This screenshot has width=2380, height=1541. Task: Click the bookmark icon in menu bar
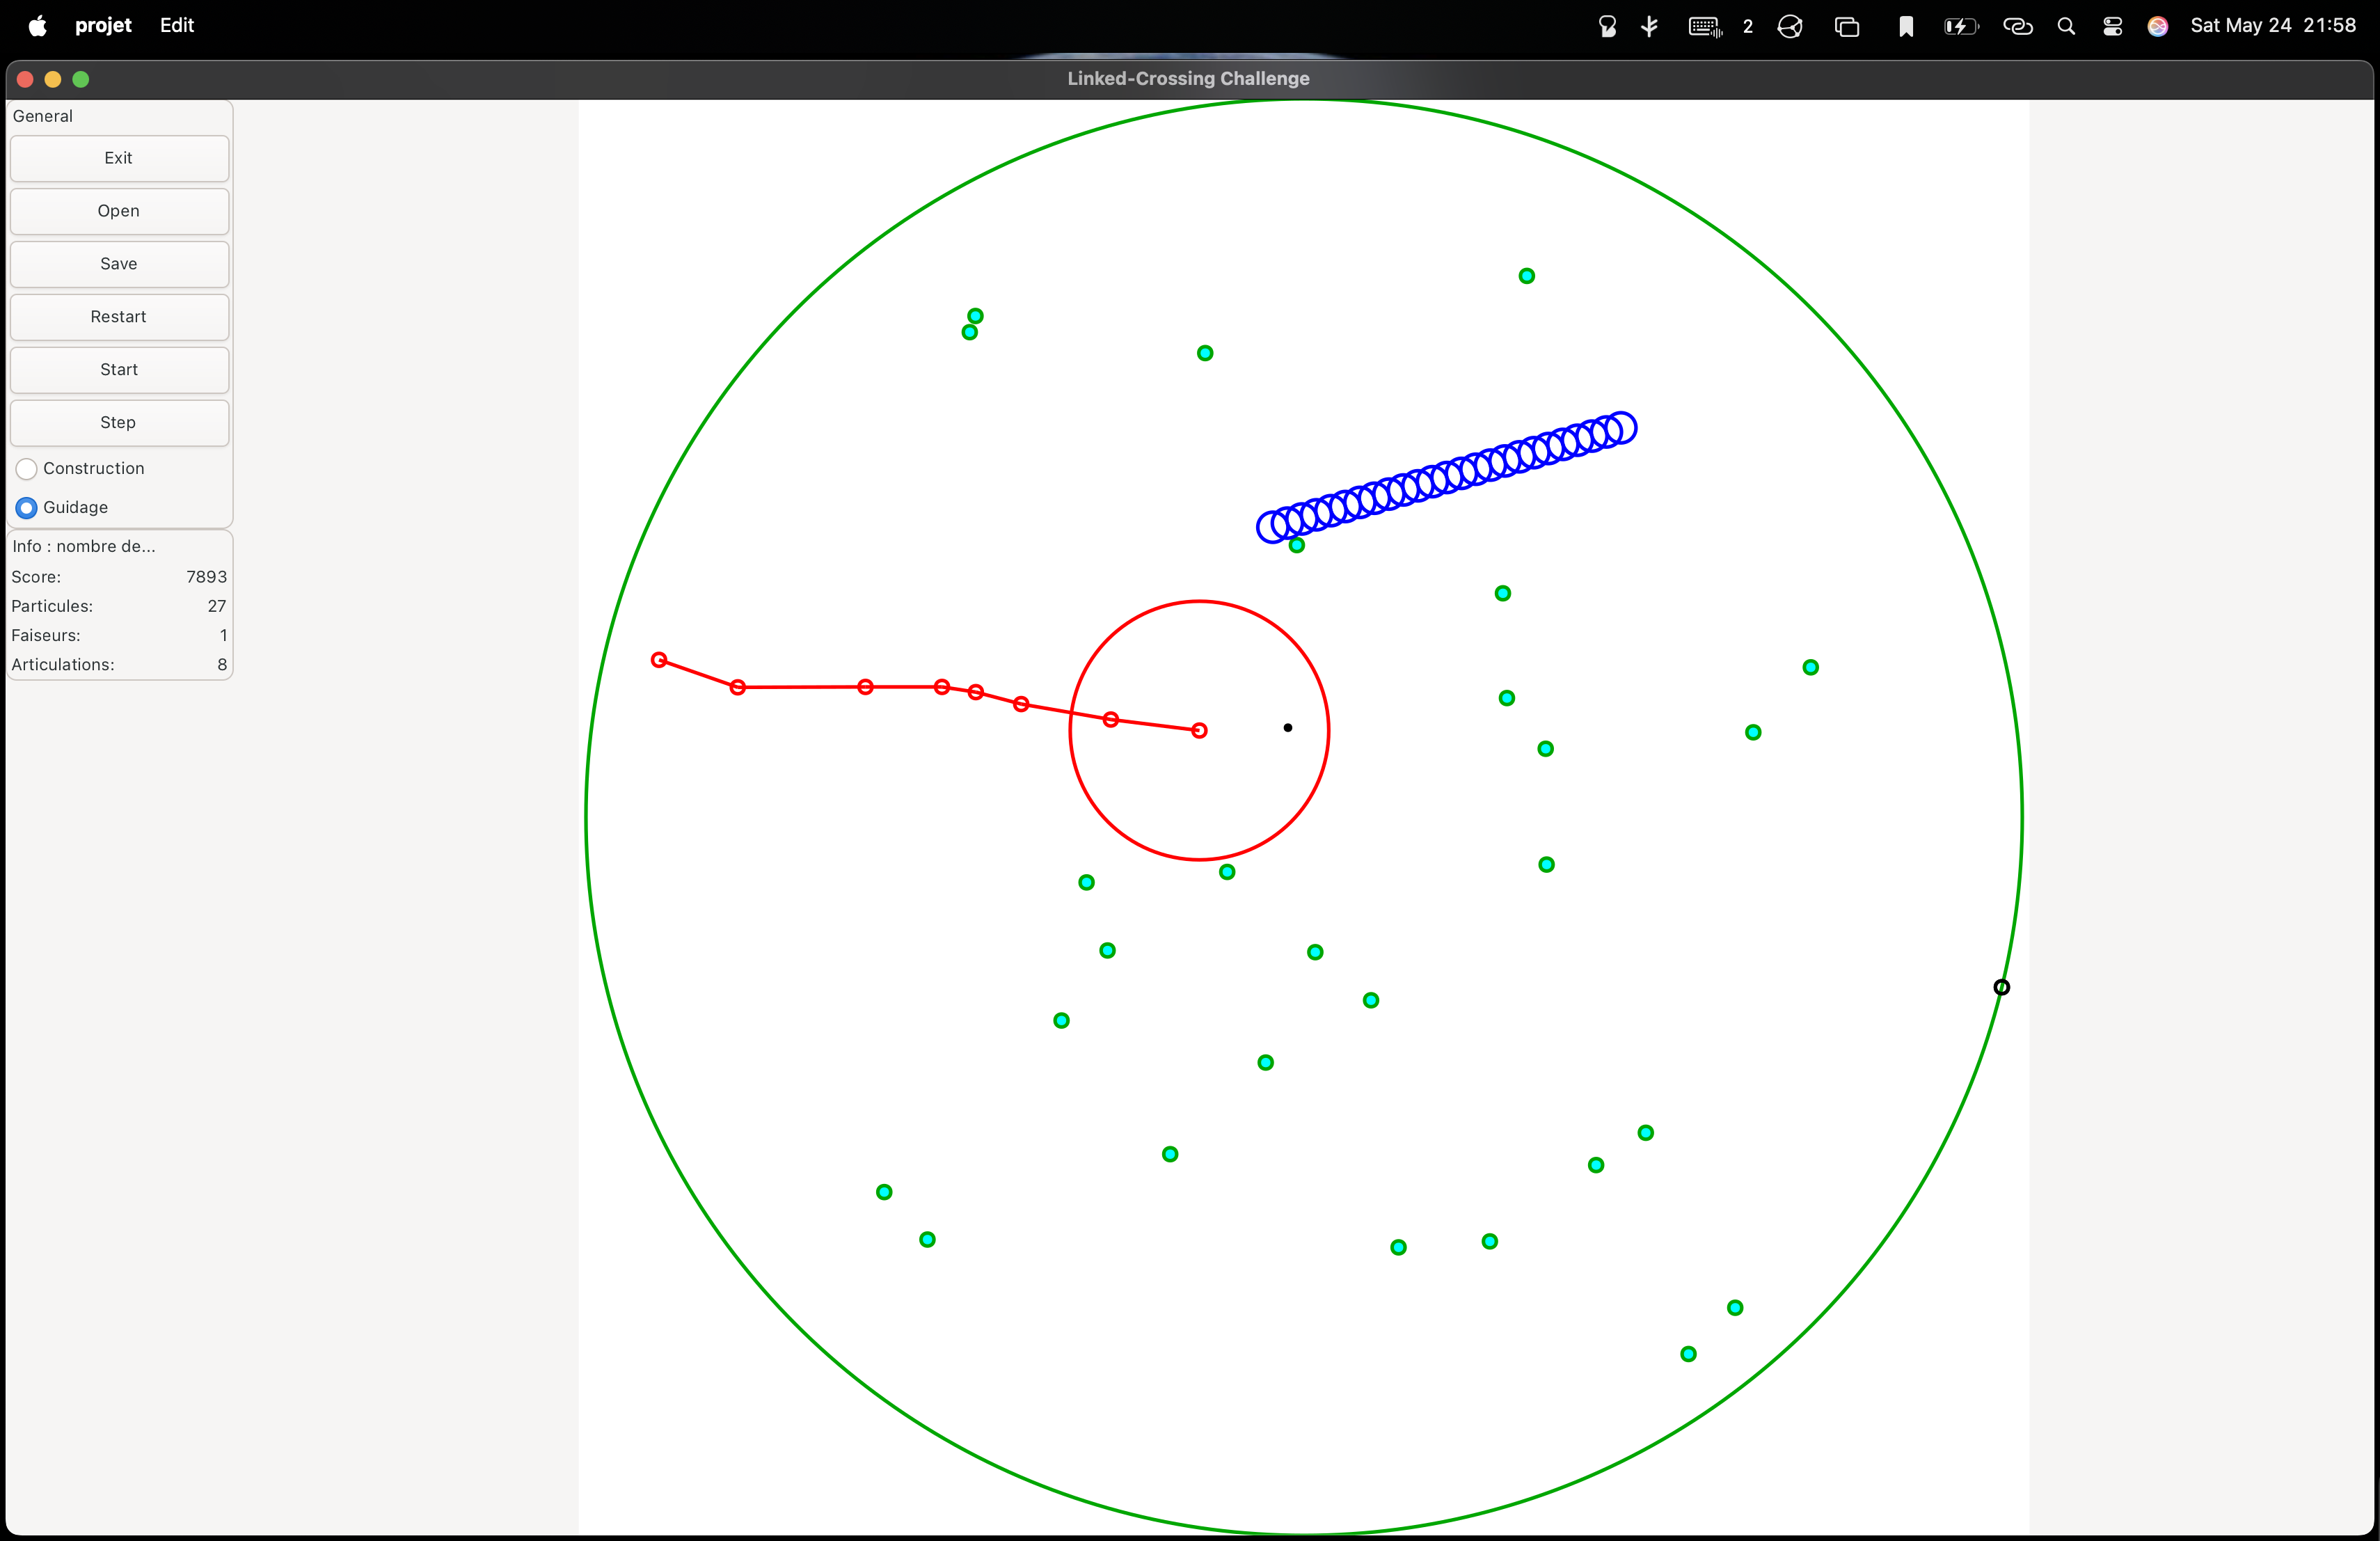(x=1906, y=26)
